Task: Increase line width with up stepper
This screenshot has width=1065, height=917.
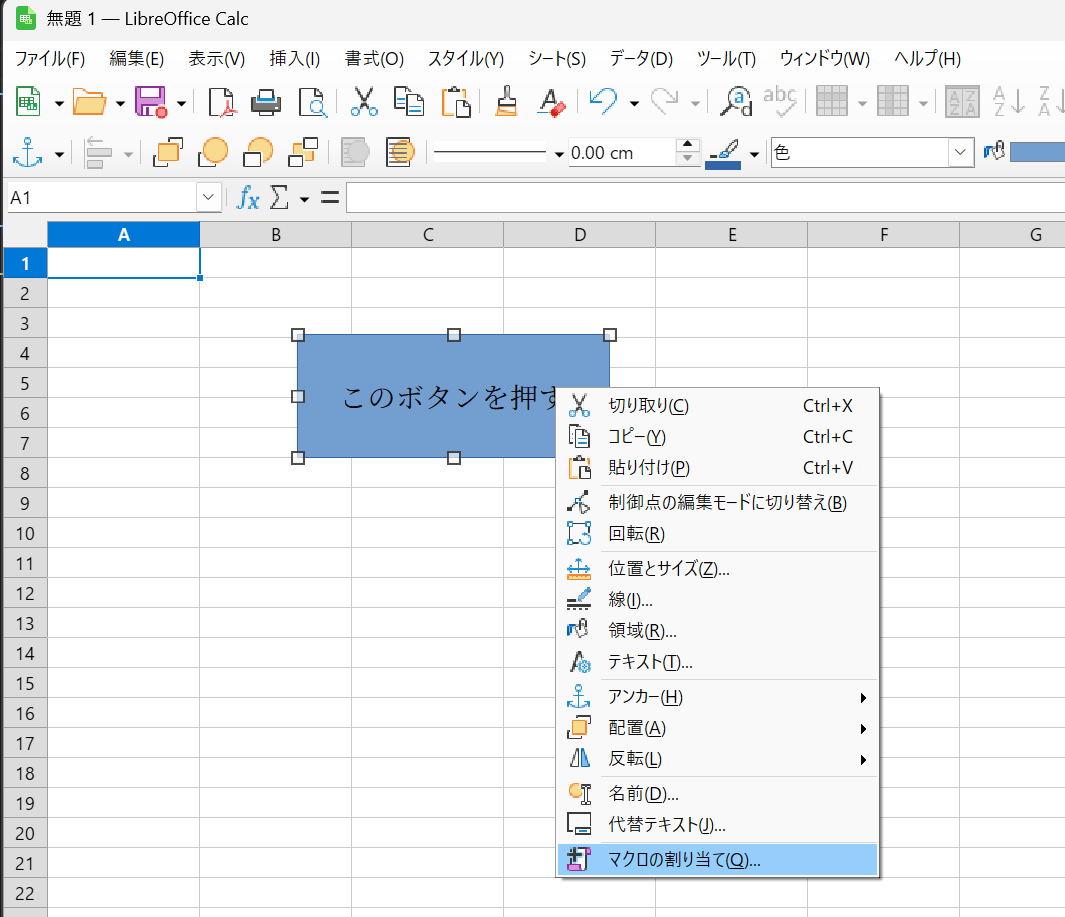Action: [x=688, y=146]
